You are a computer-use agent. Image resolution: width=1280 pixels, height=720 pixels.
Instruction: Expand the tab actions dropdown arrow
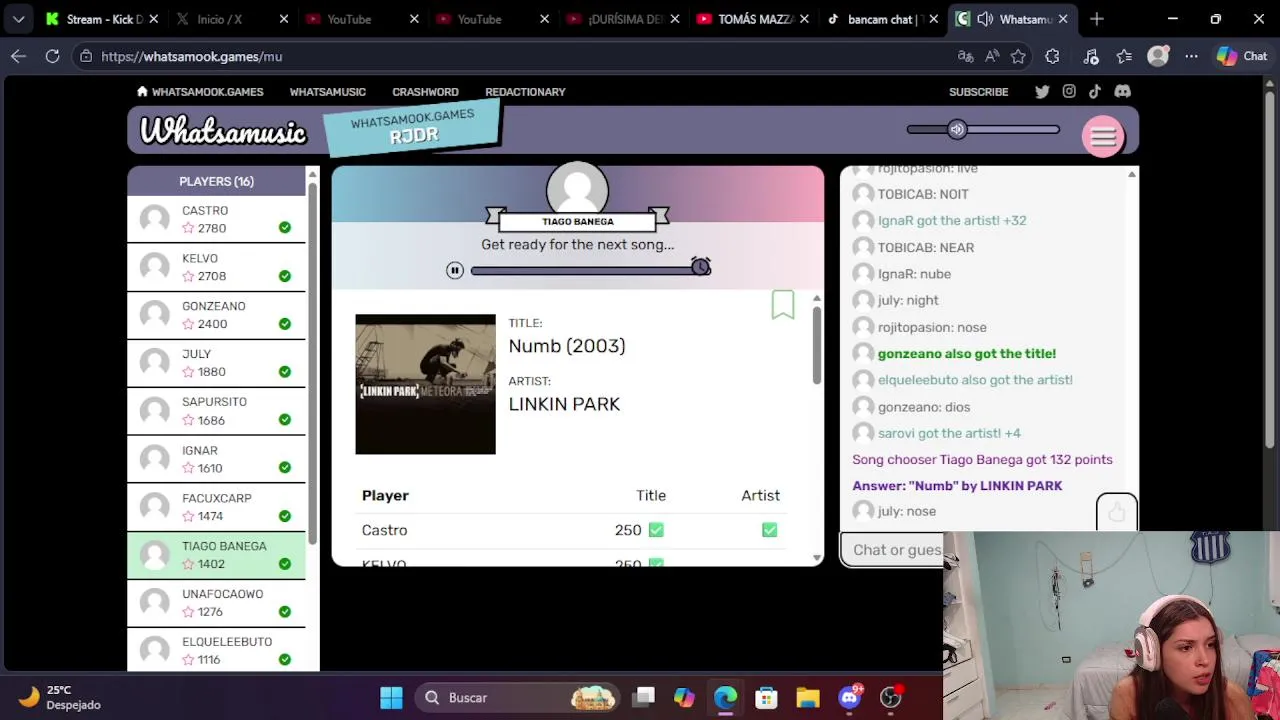point(18,19)
